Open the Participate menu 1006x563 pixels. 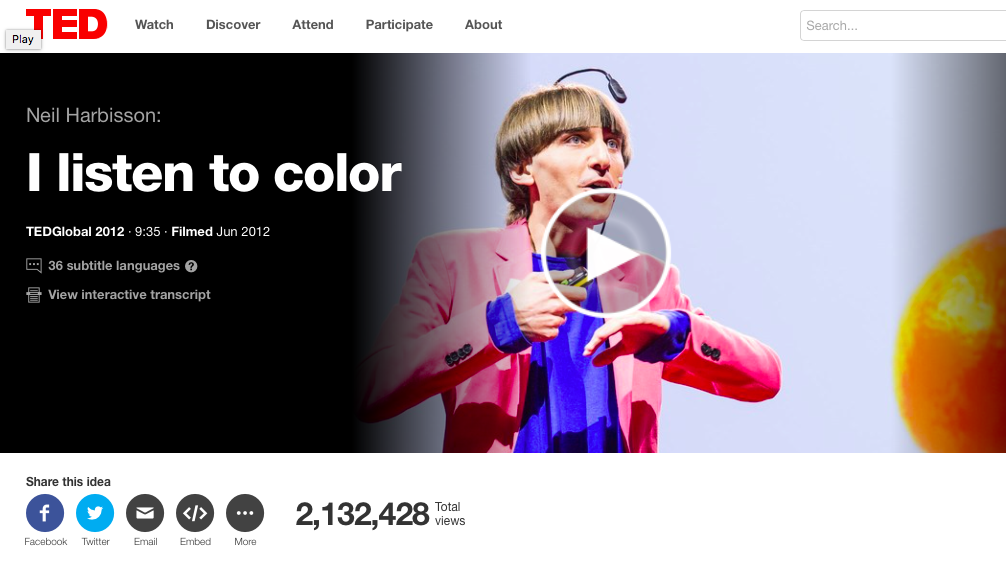point(399,24)
